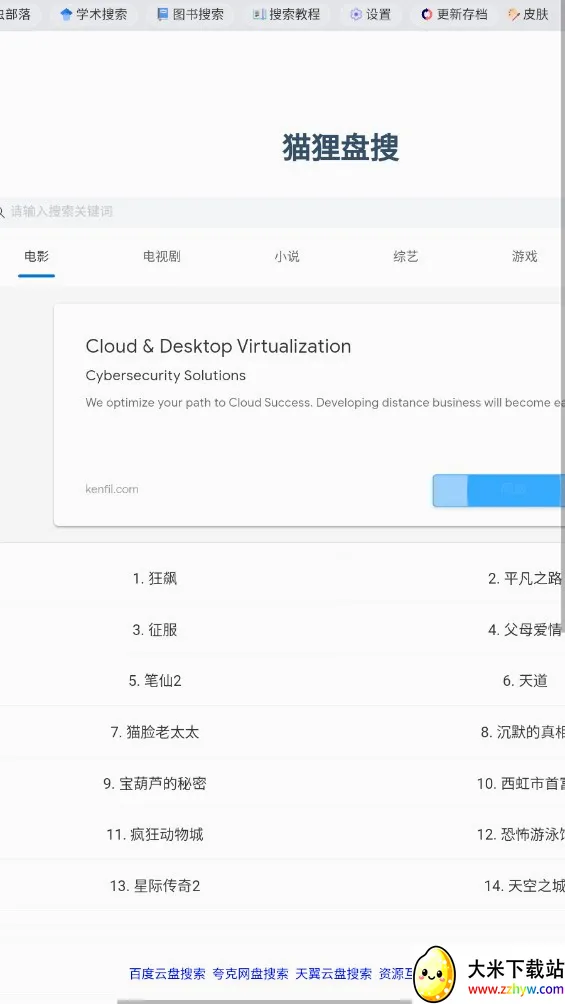
Task: Open 学术搜索 from the top bar
Action: pyautogui.click(x=94, y=14)
